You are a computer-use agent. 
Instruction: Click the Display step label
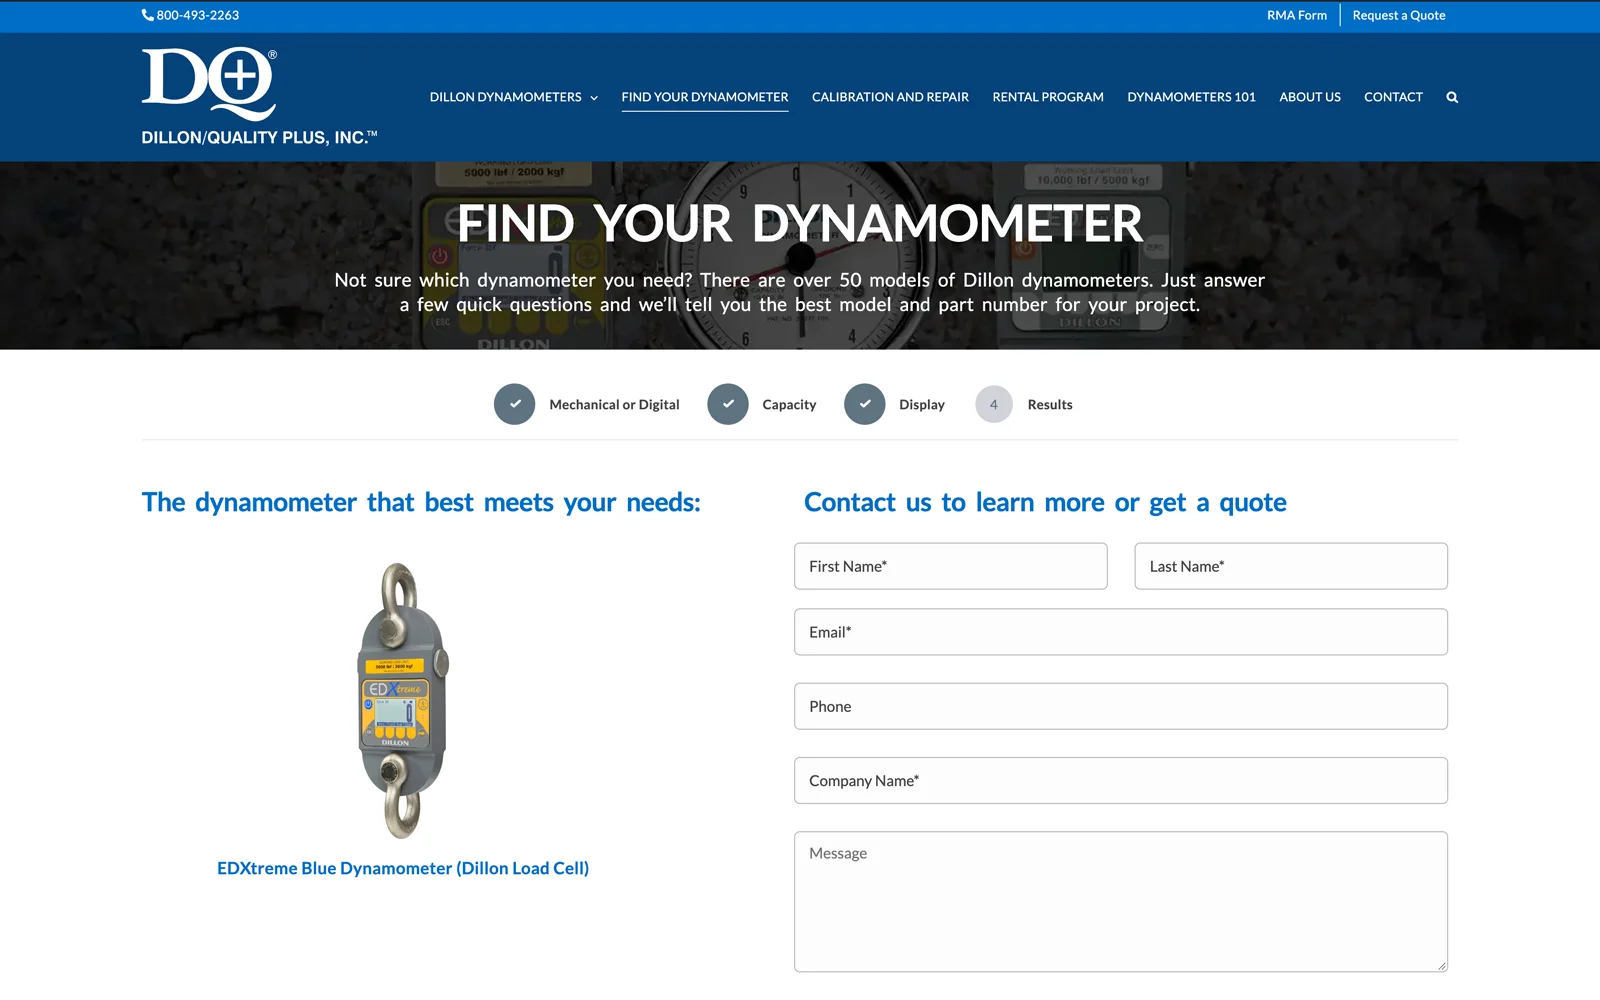pos(922,405)
